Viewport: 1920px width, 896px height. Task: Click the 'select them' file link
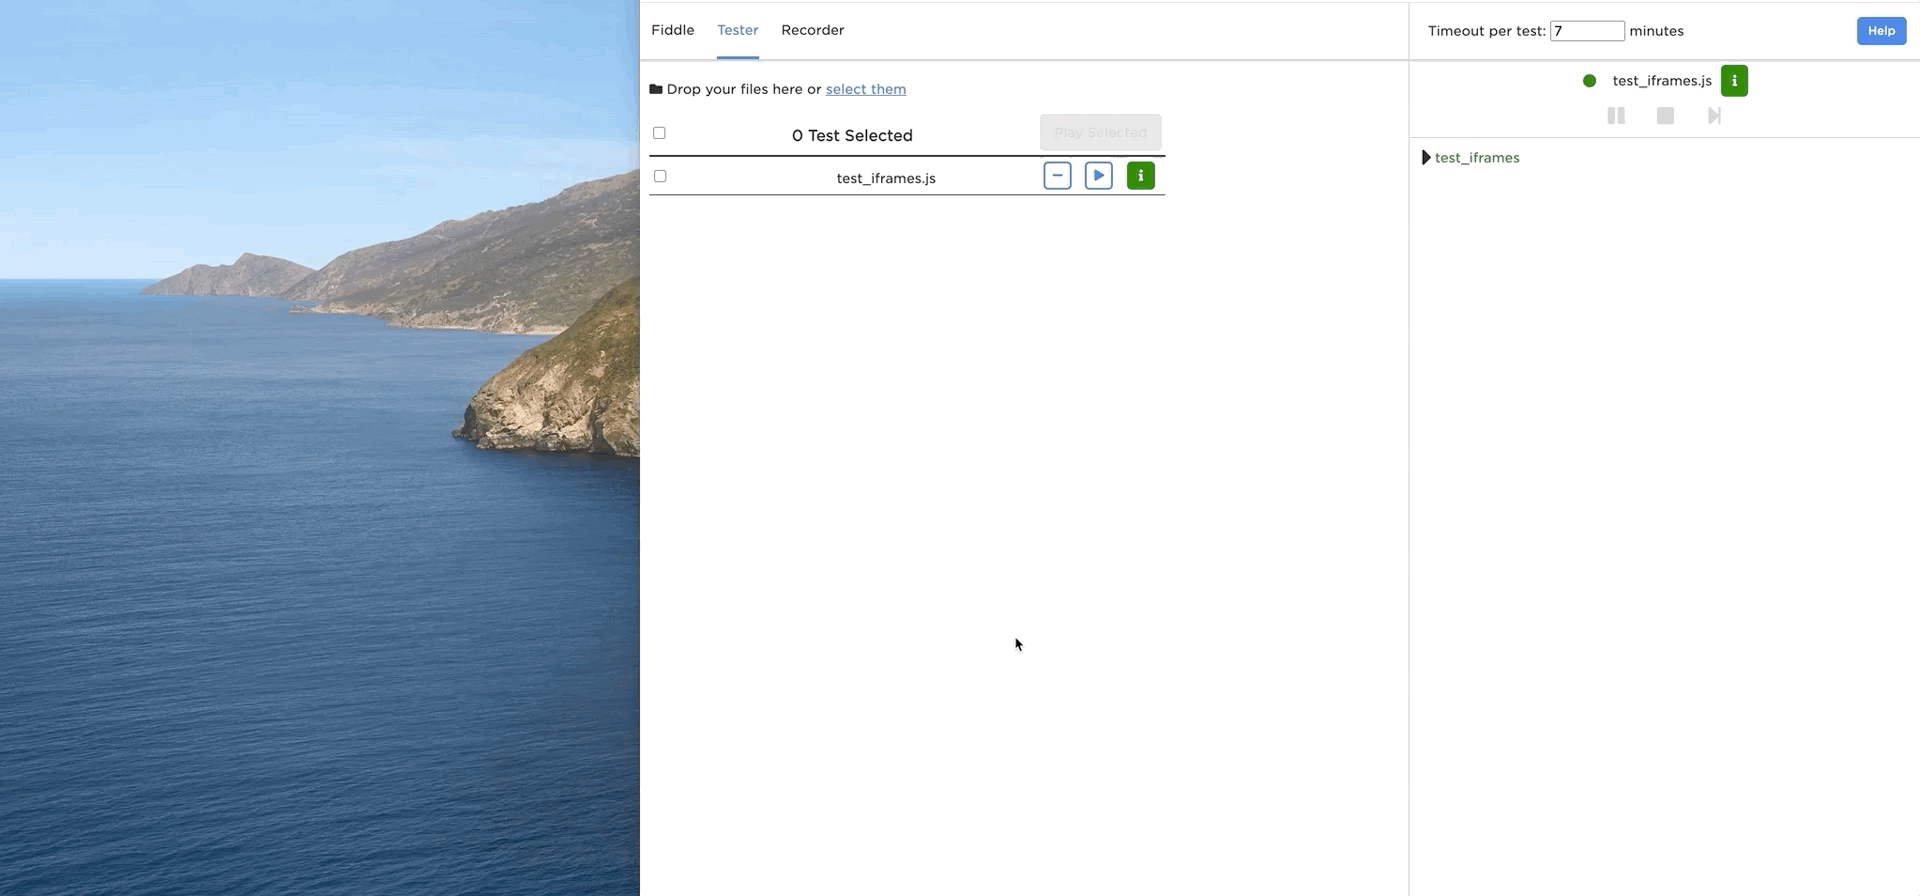click(865, 89)
